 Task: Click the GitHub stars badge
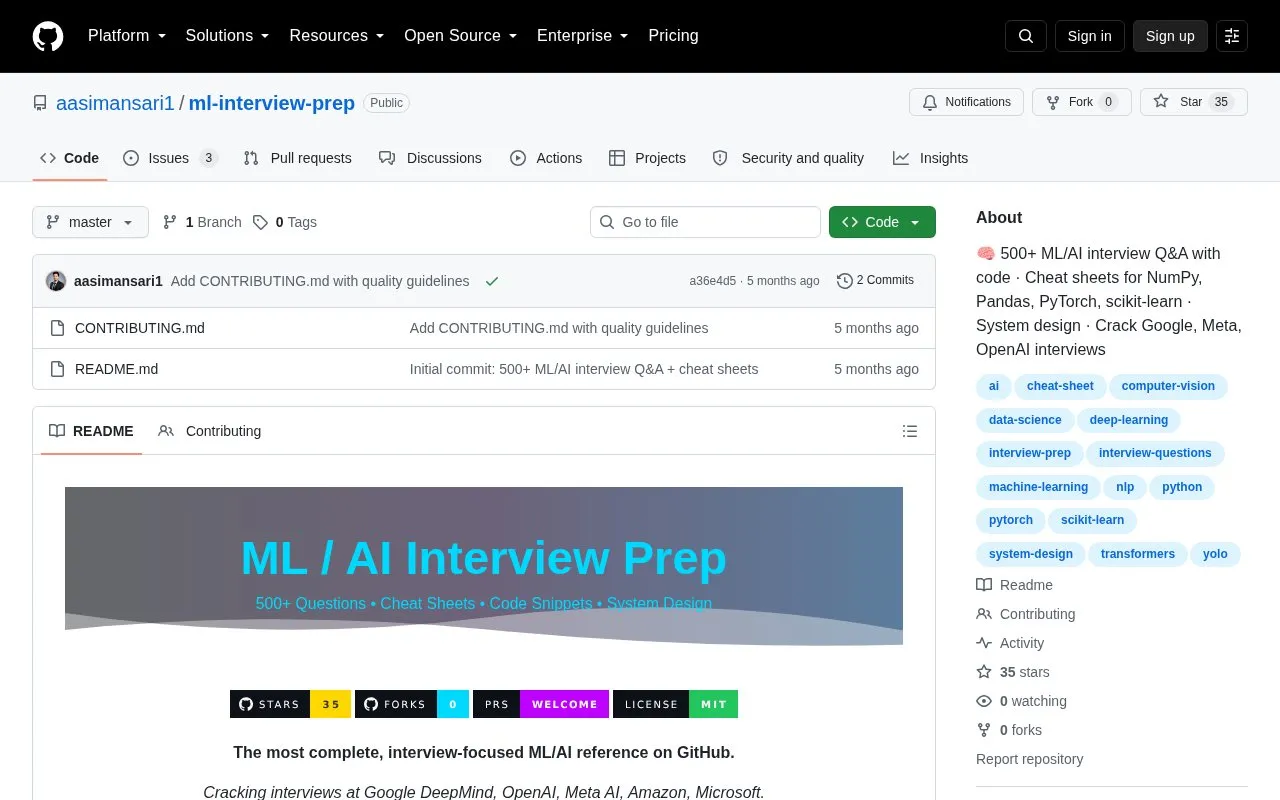(290, 704)
